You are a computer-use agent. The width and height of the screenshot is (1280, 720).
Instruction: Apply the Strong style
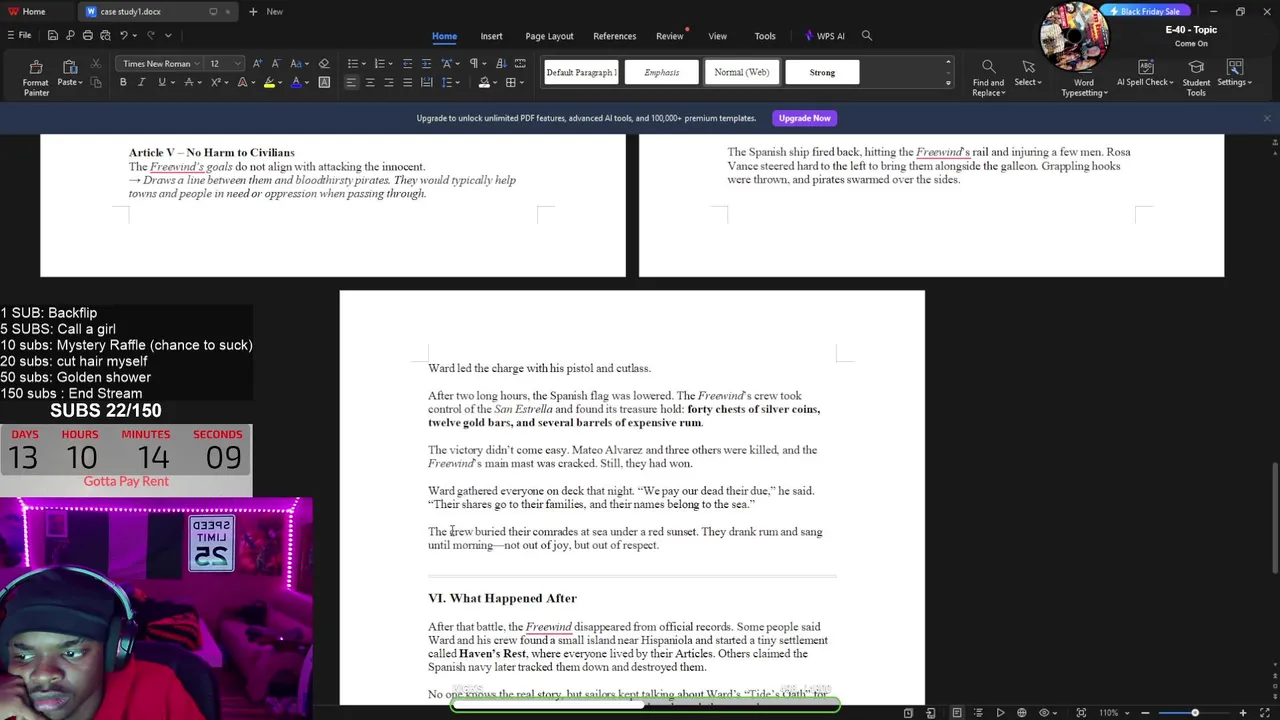[x=822, y=72]
